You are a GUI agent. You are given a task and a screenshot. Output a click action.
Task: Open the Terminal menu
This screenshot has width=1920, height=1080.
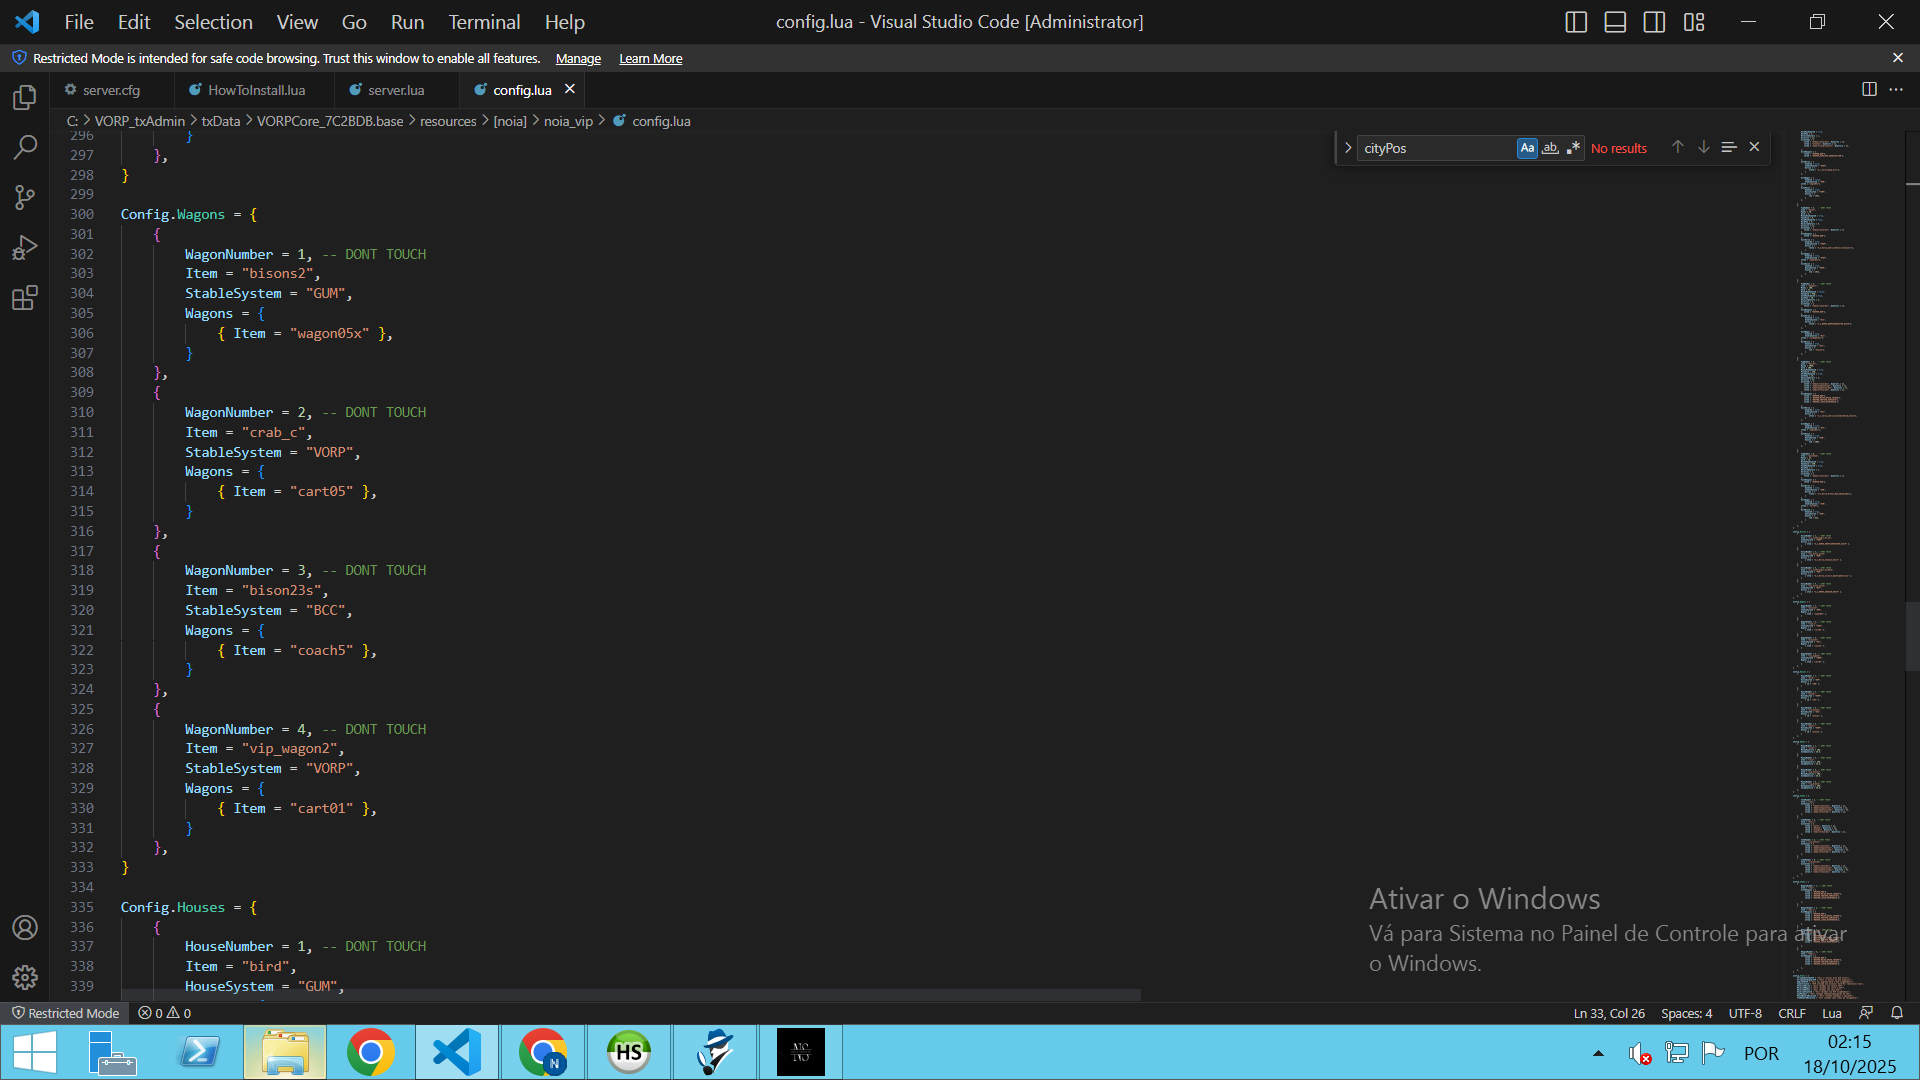484,22
